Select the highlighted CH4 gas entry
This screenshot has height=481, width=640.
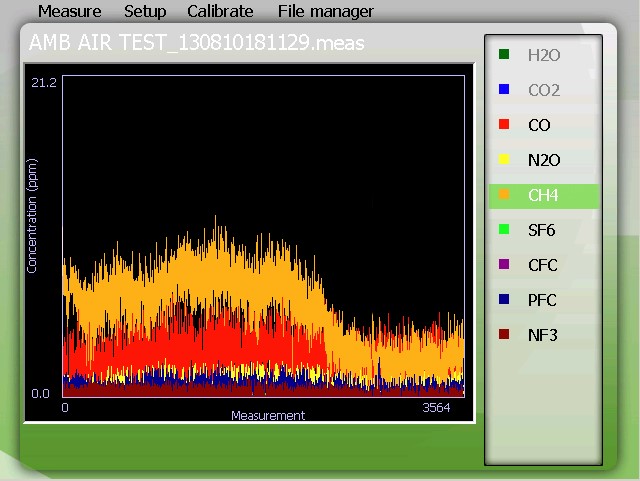[544, 195]
